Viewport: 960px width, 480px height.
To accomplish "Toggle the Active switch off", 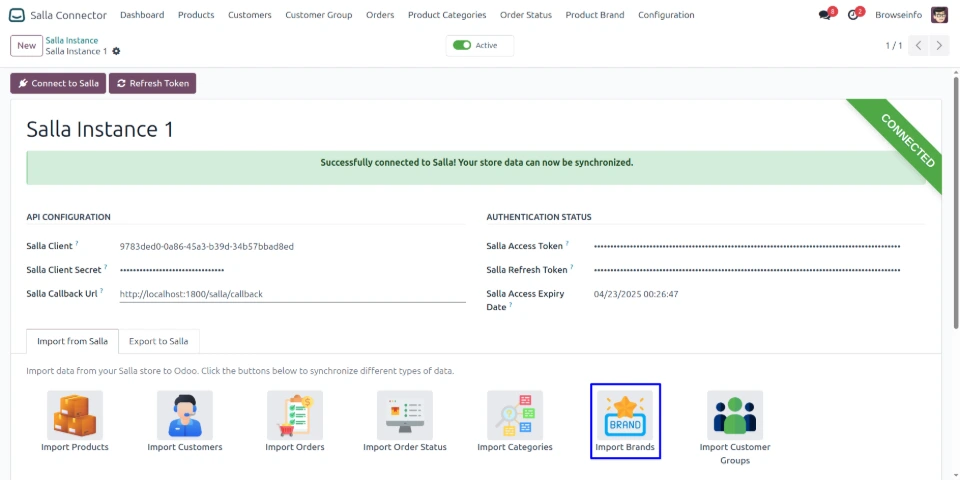I will pos(462,45).
